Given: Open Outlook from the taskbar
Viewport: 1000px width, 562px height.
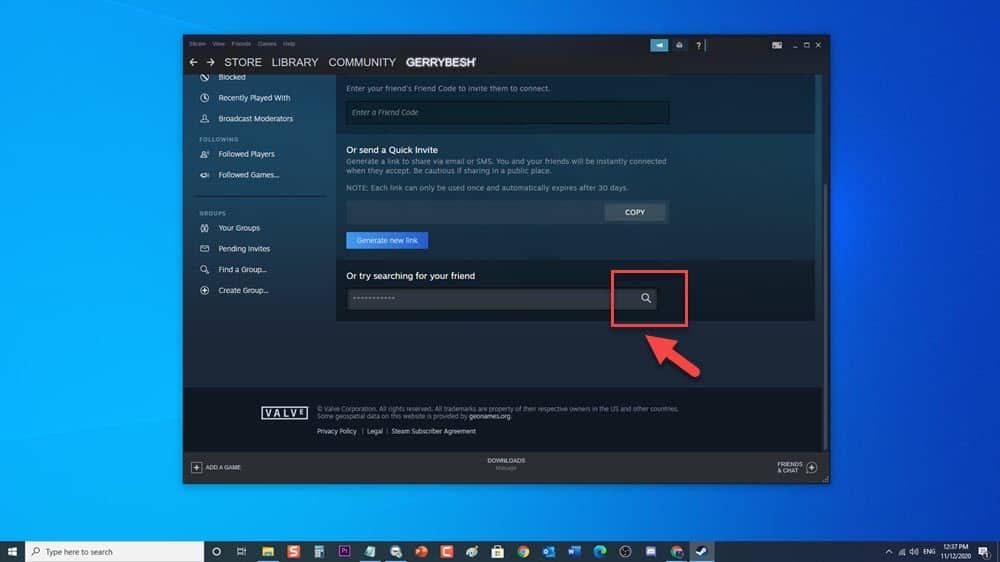Looking at the screenshot, I should (x=548, y=552).
